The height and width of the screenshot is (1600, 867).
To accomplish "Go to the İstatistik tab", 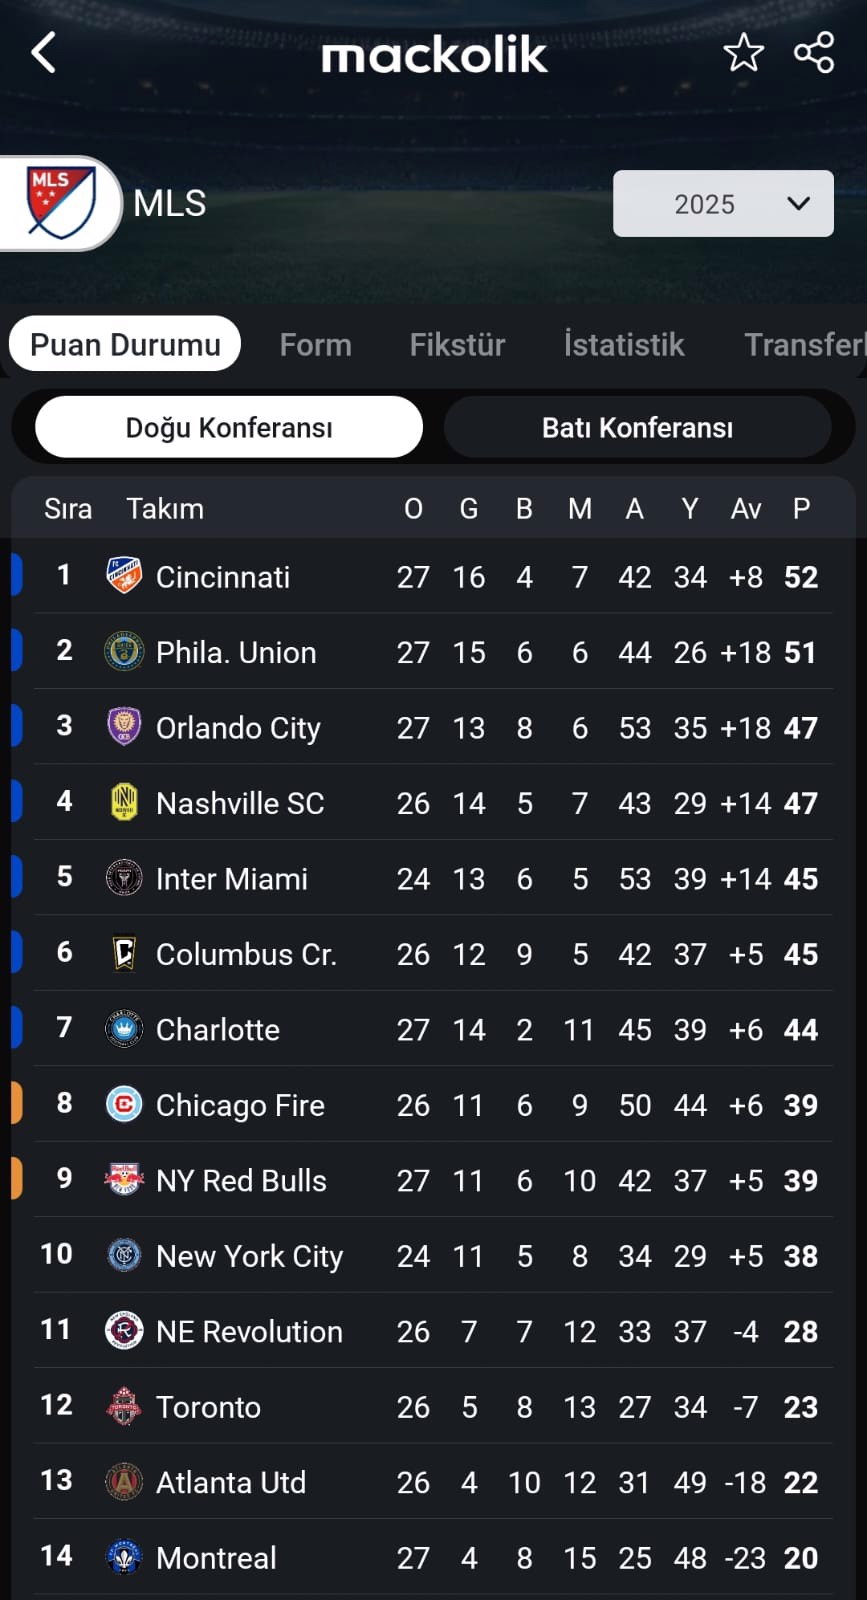I will (624, 345).
